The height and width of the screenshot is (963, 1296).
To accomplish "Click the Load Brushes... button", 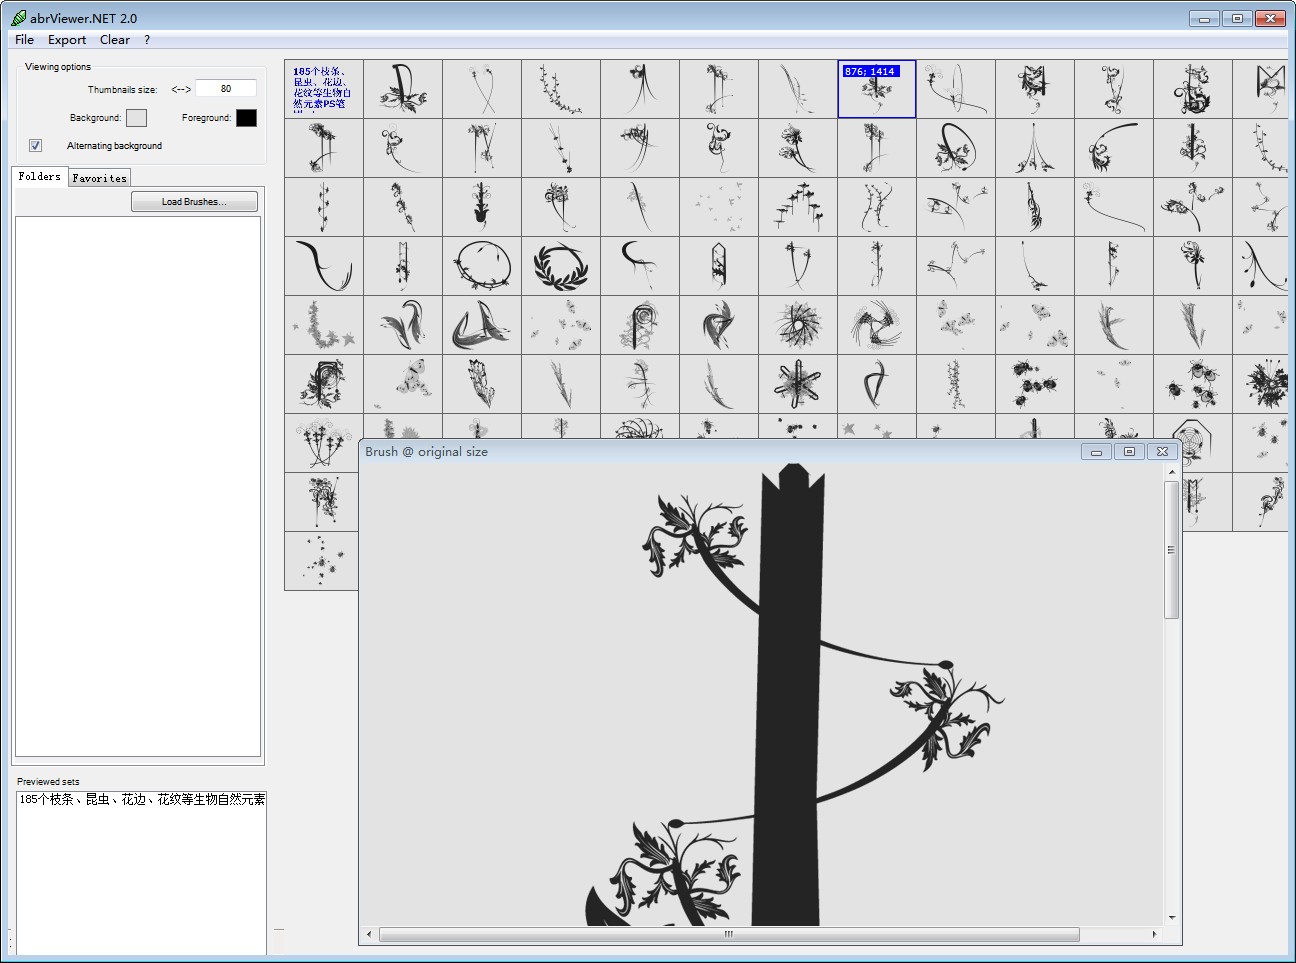I will tap(194, 202).
